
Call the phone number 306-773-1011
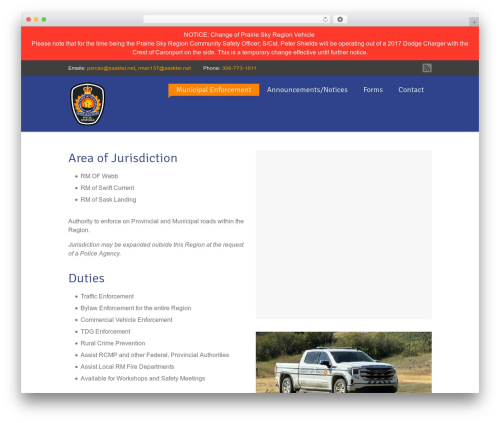pyautogui.click(x=239, y=68)
